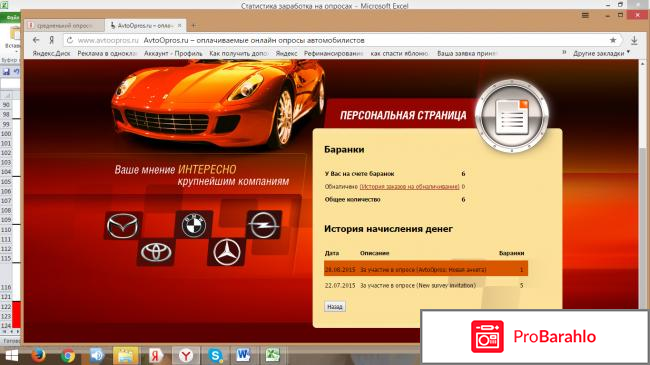Open the как спасти яблоню bookmark
Screen dimensions: 650x365
coord(399,53)
